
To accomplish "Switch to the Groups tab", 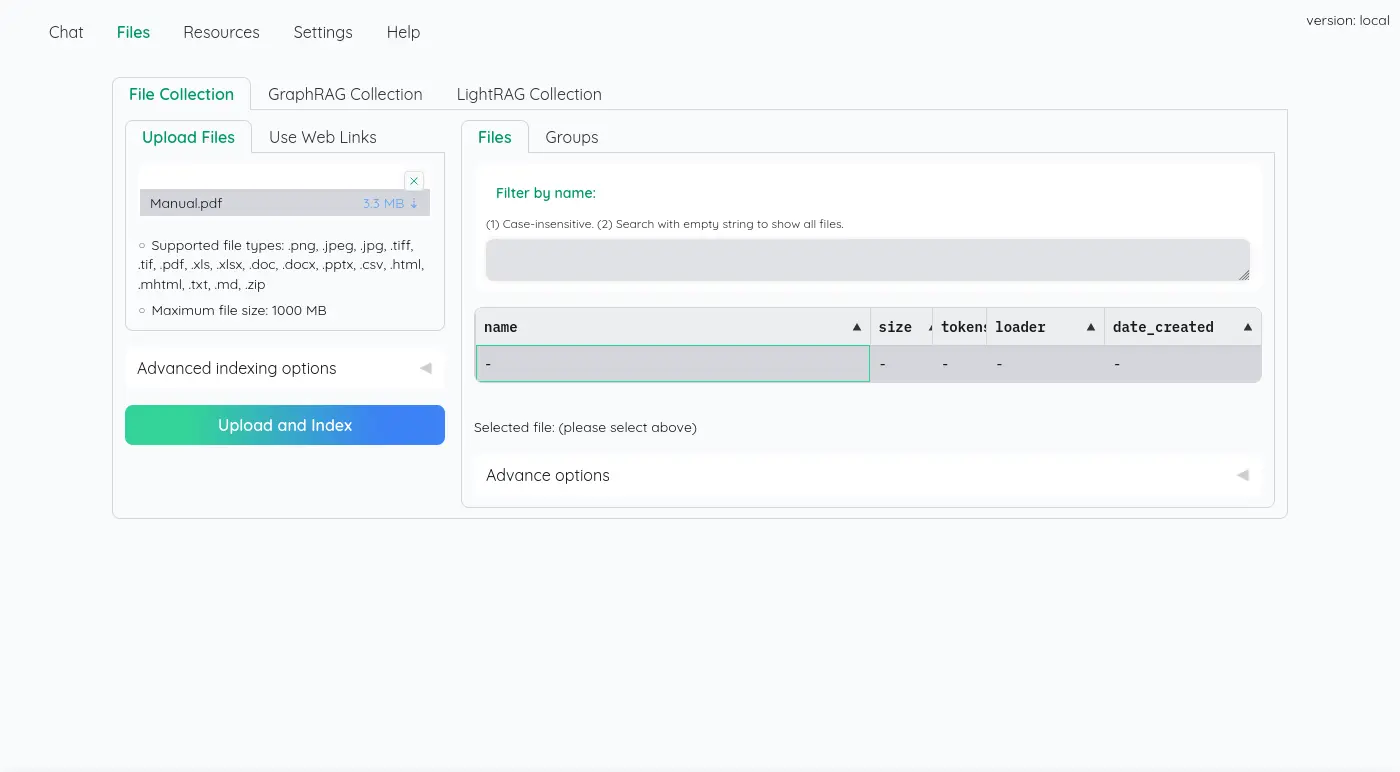I will 571,137.
